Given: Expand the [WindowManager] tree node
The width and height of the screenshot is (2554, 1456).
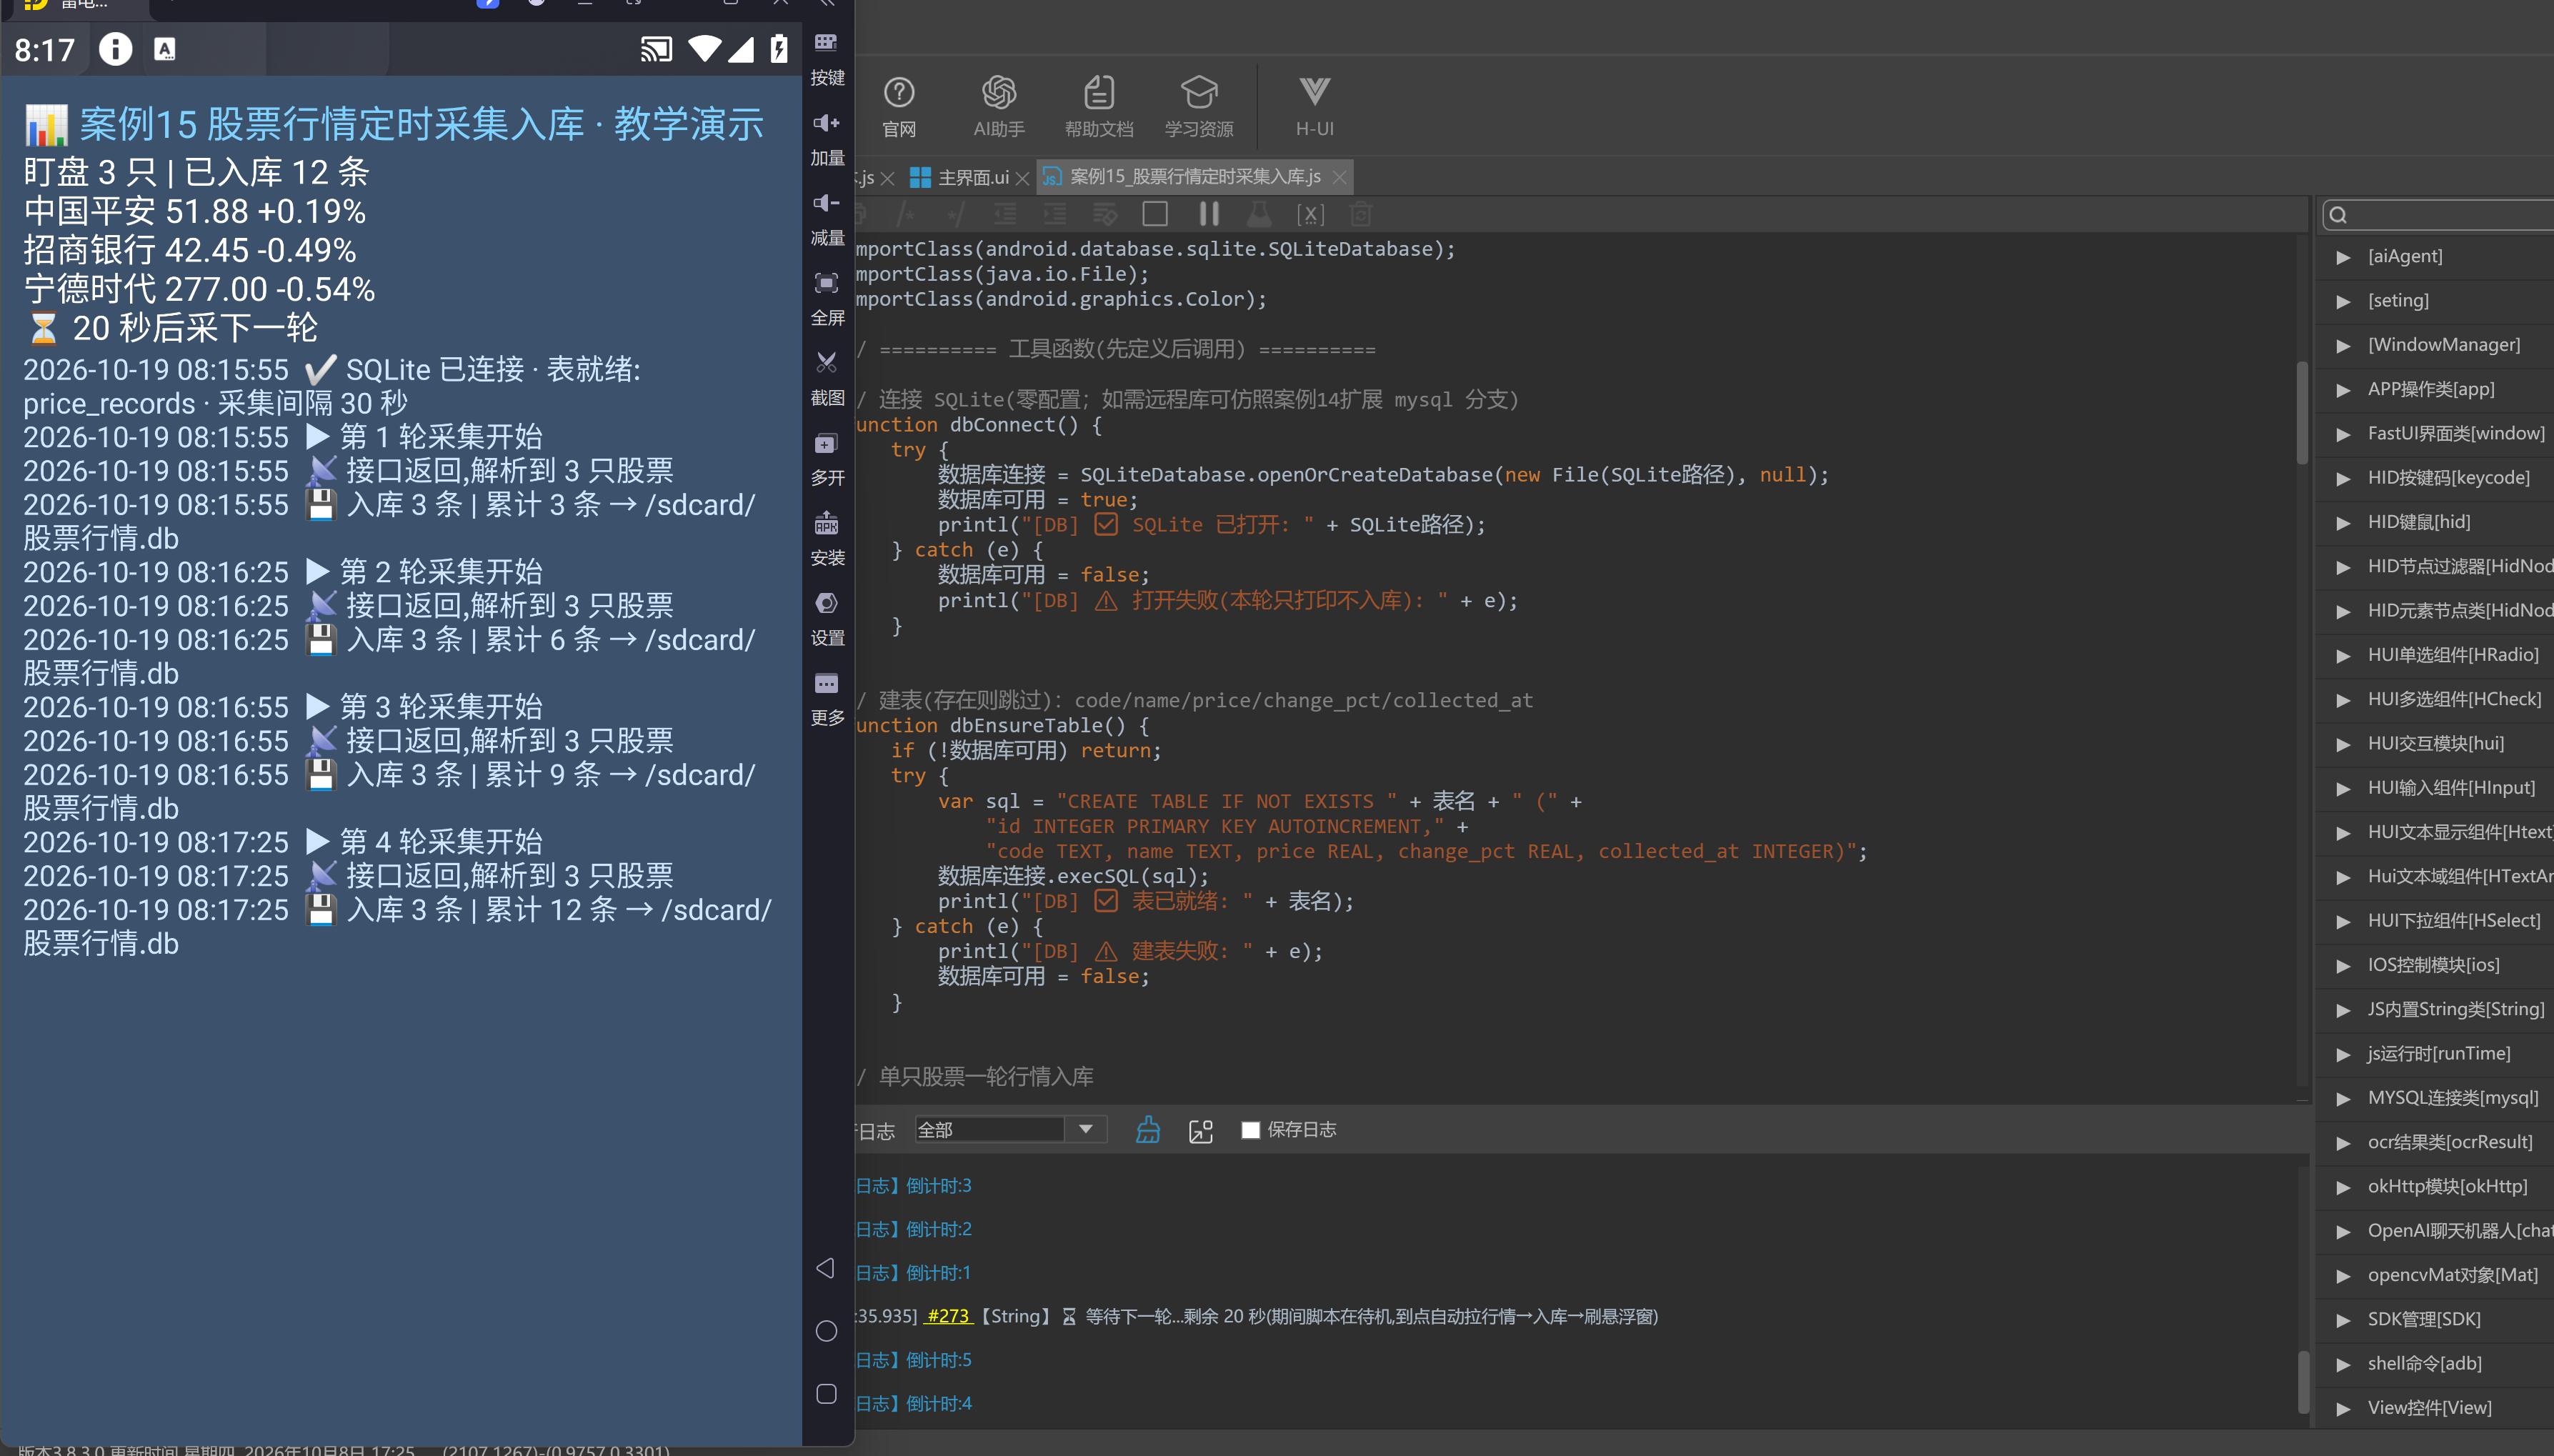Looking at the screenshot, I should point(2343,345).
